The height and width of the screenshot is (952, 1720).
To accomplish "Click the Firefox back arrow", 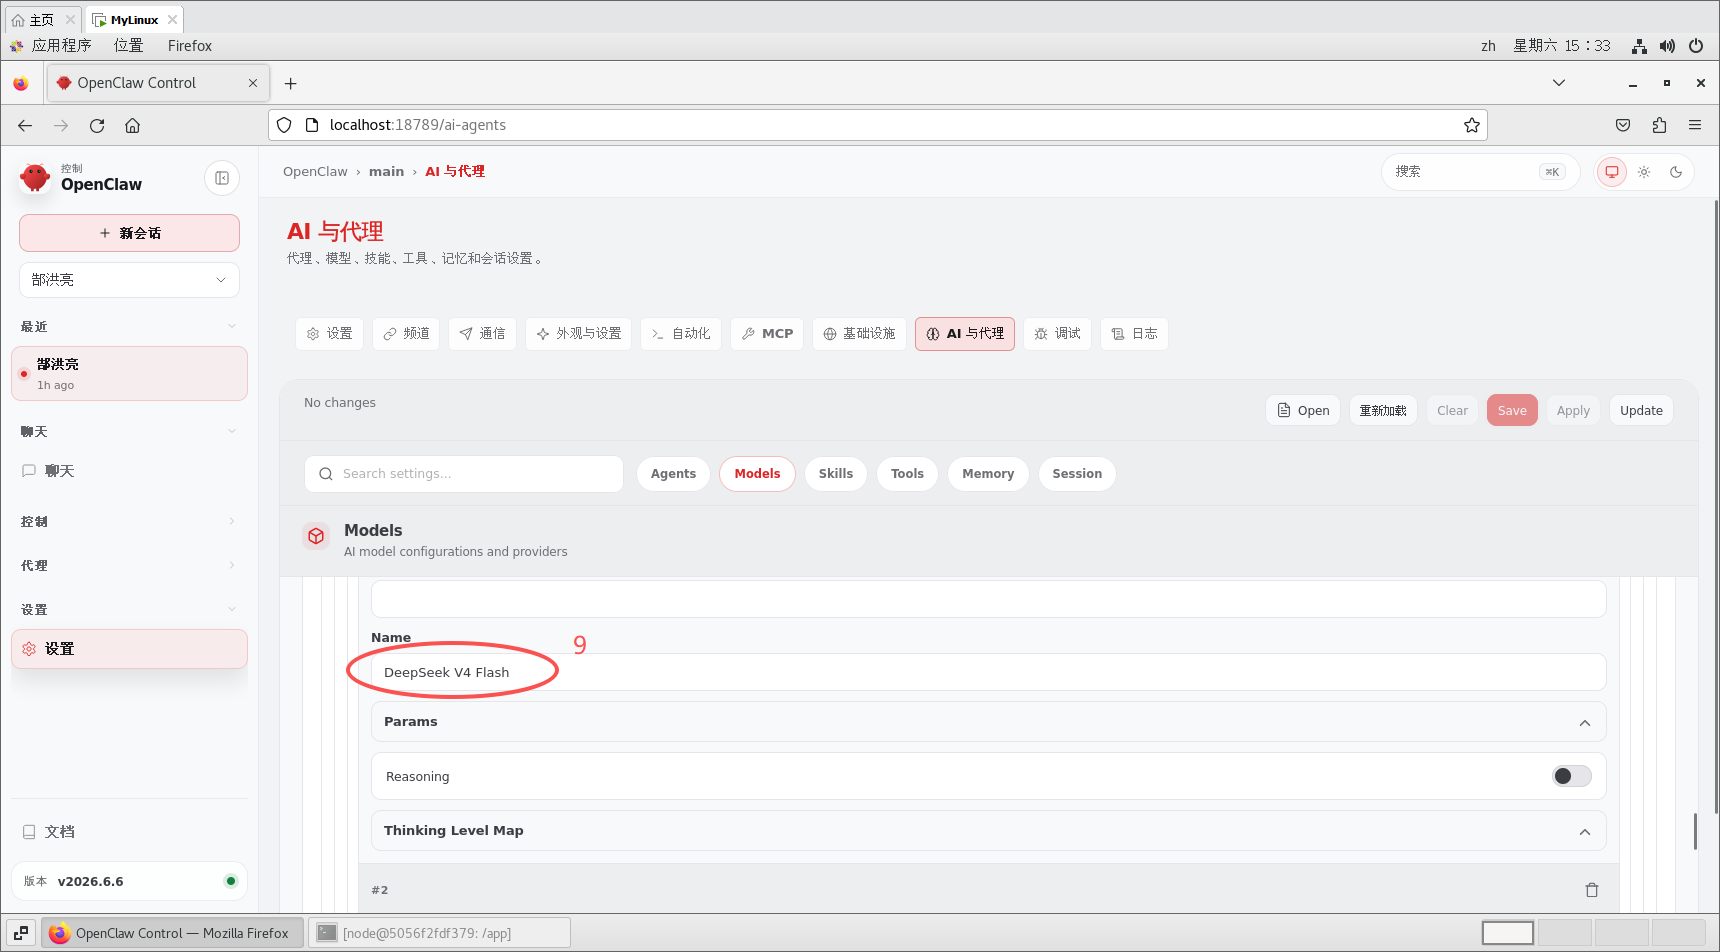I will tap(25, 125).
